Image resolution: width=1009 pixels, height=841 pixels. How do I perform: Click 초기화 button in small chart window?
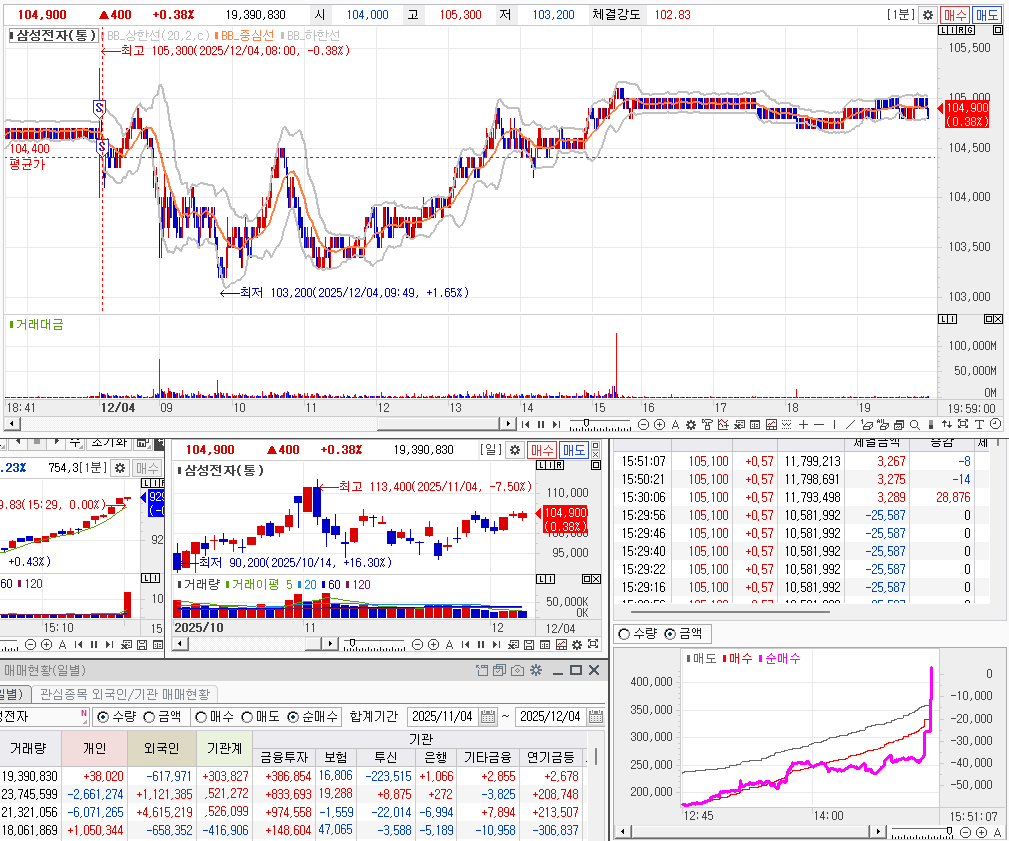tap(109, 443)
